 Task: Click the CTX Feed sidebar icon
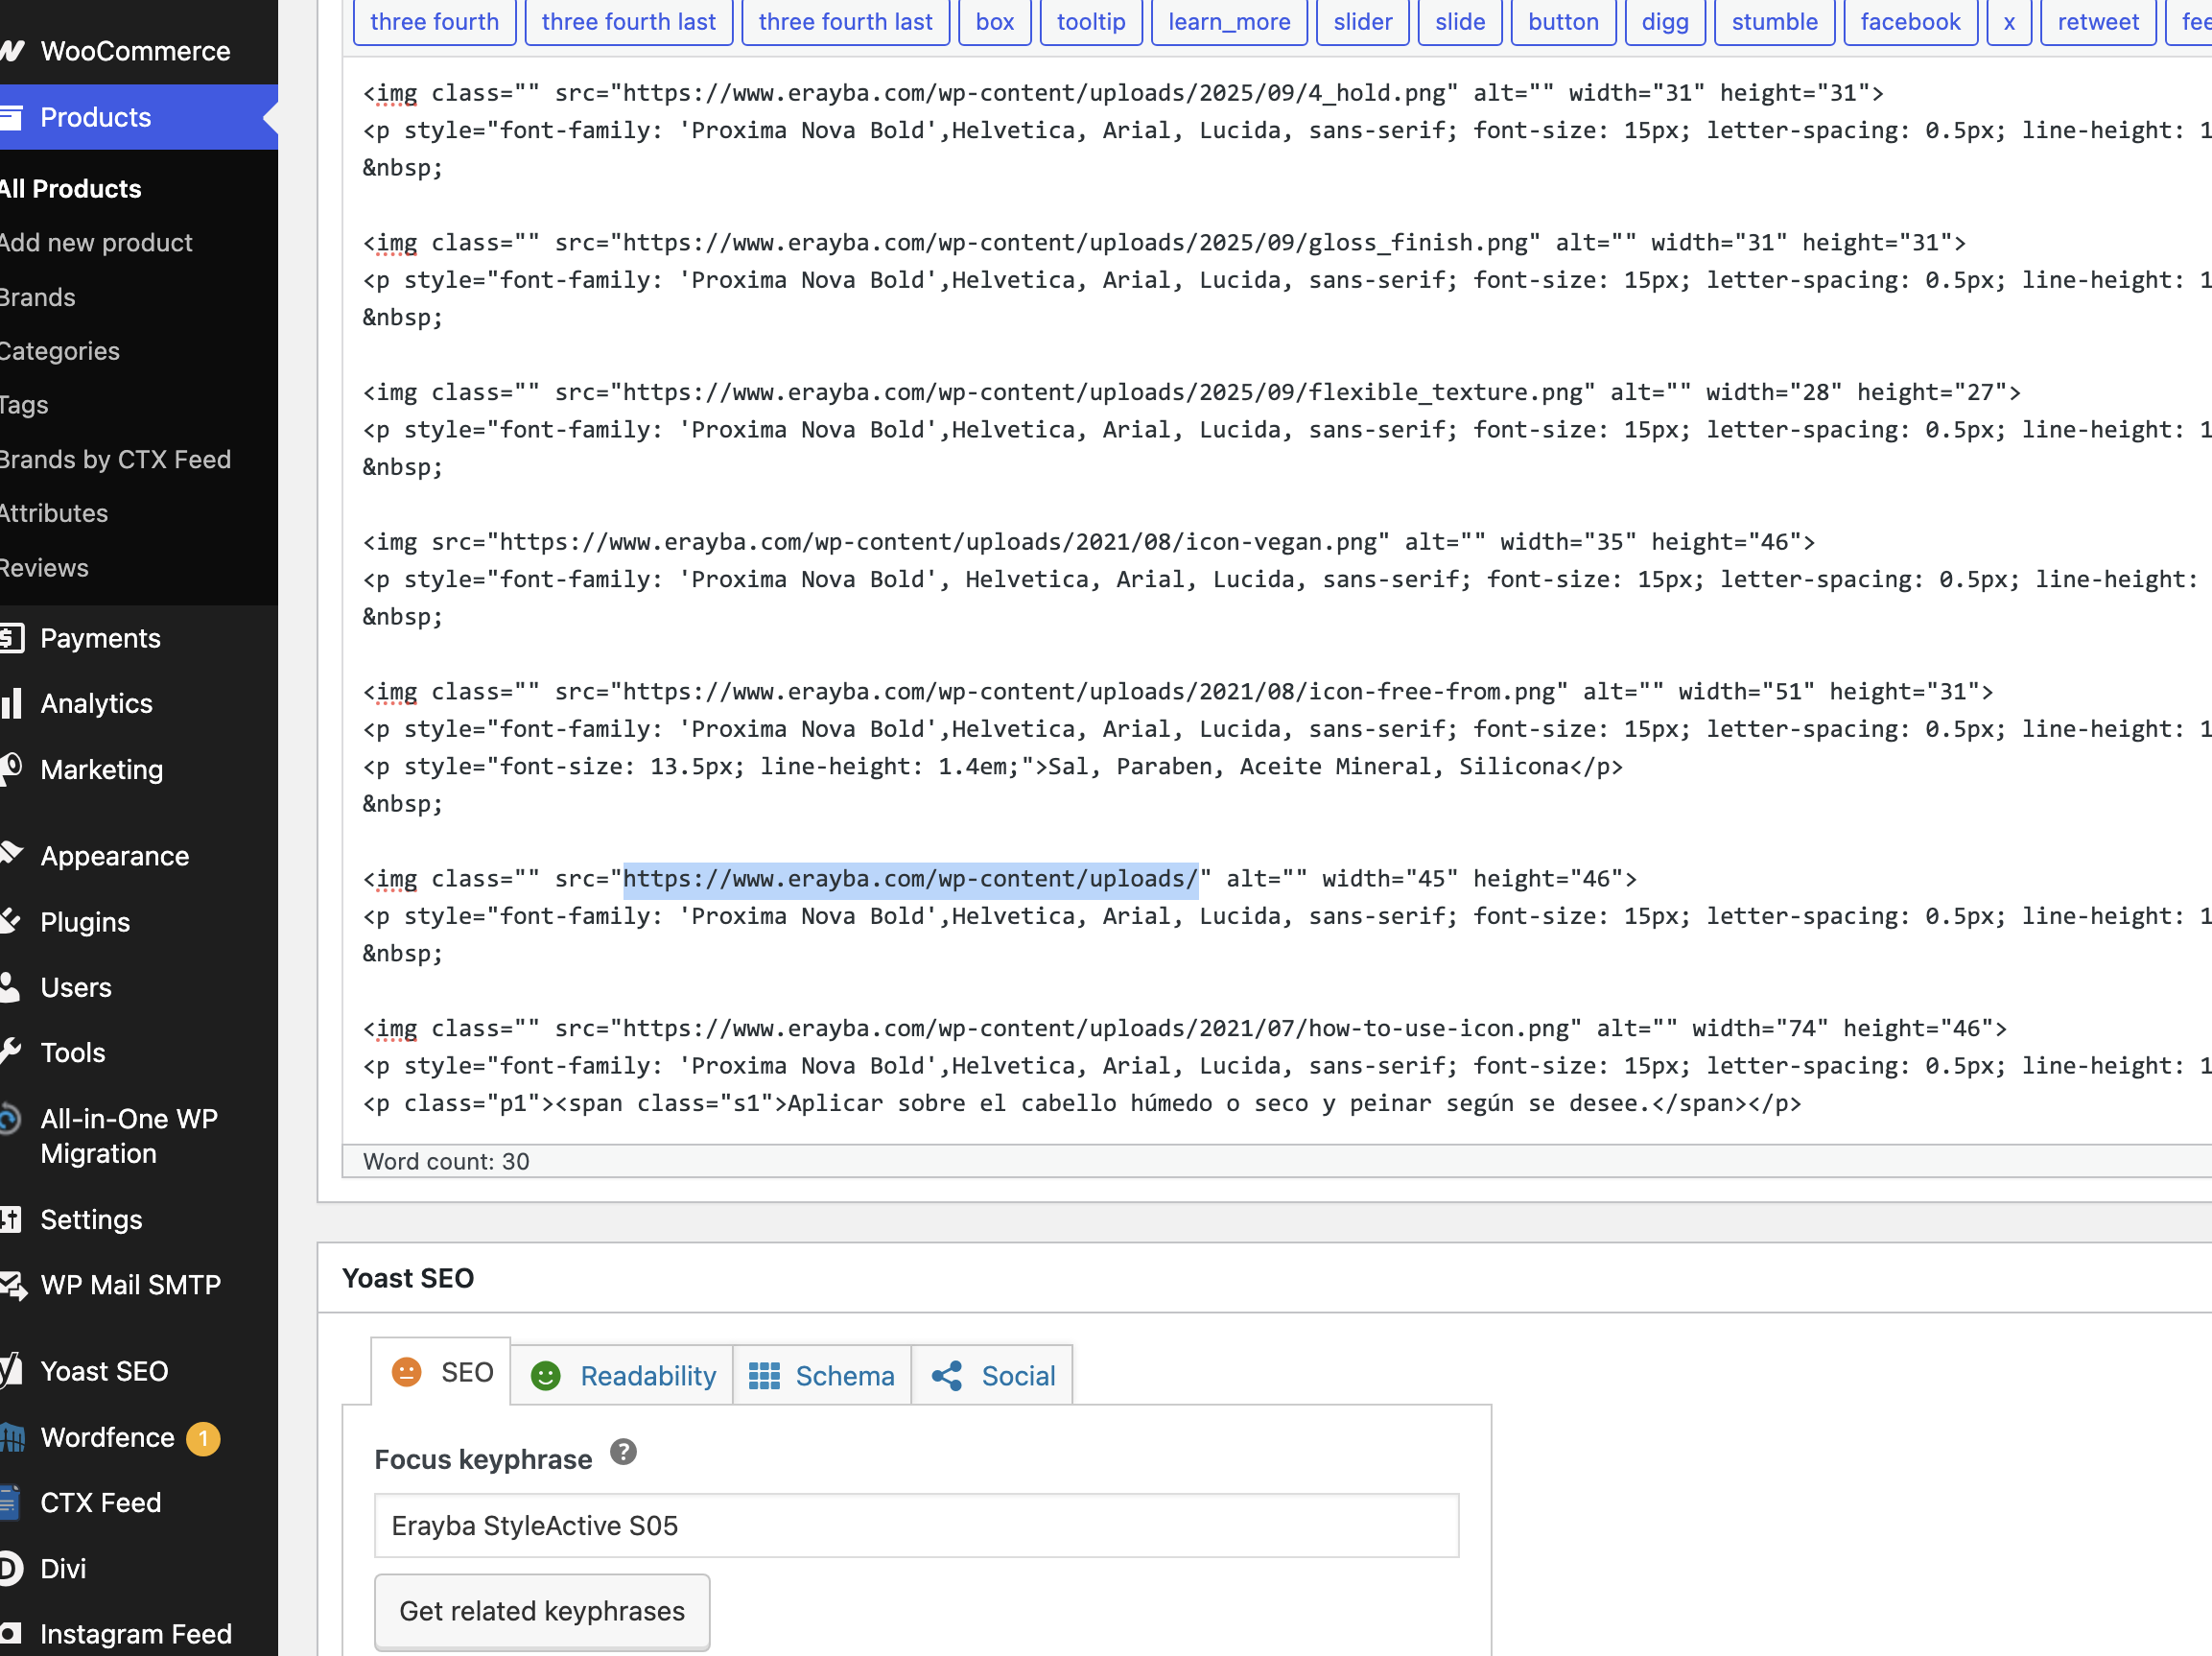(x=9, y=1502)
